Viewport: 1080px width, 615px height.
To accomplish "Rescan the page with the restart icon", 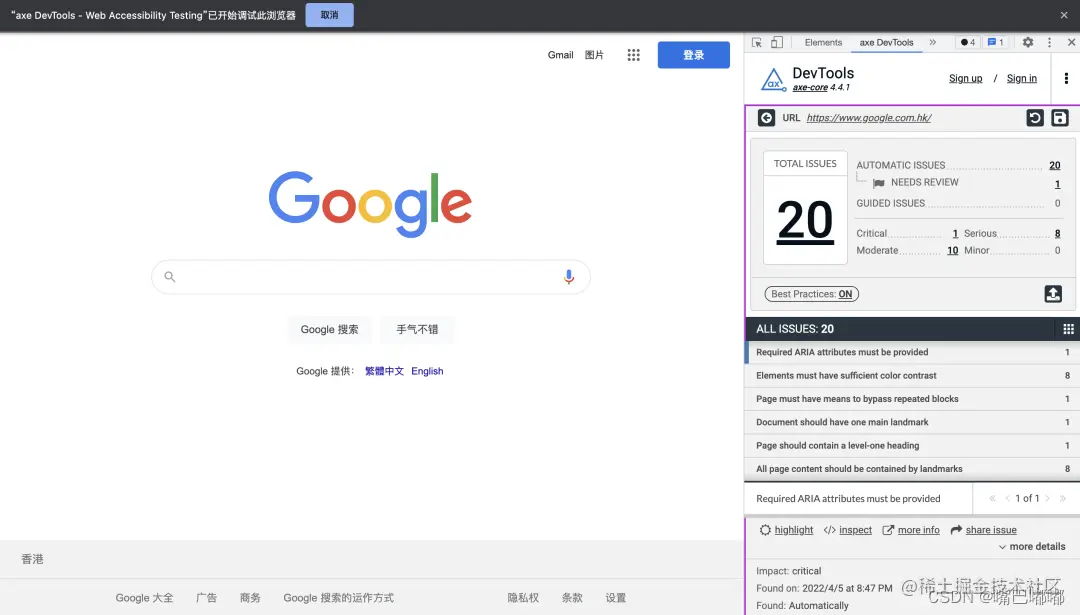I will click(1035, 117).
